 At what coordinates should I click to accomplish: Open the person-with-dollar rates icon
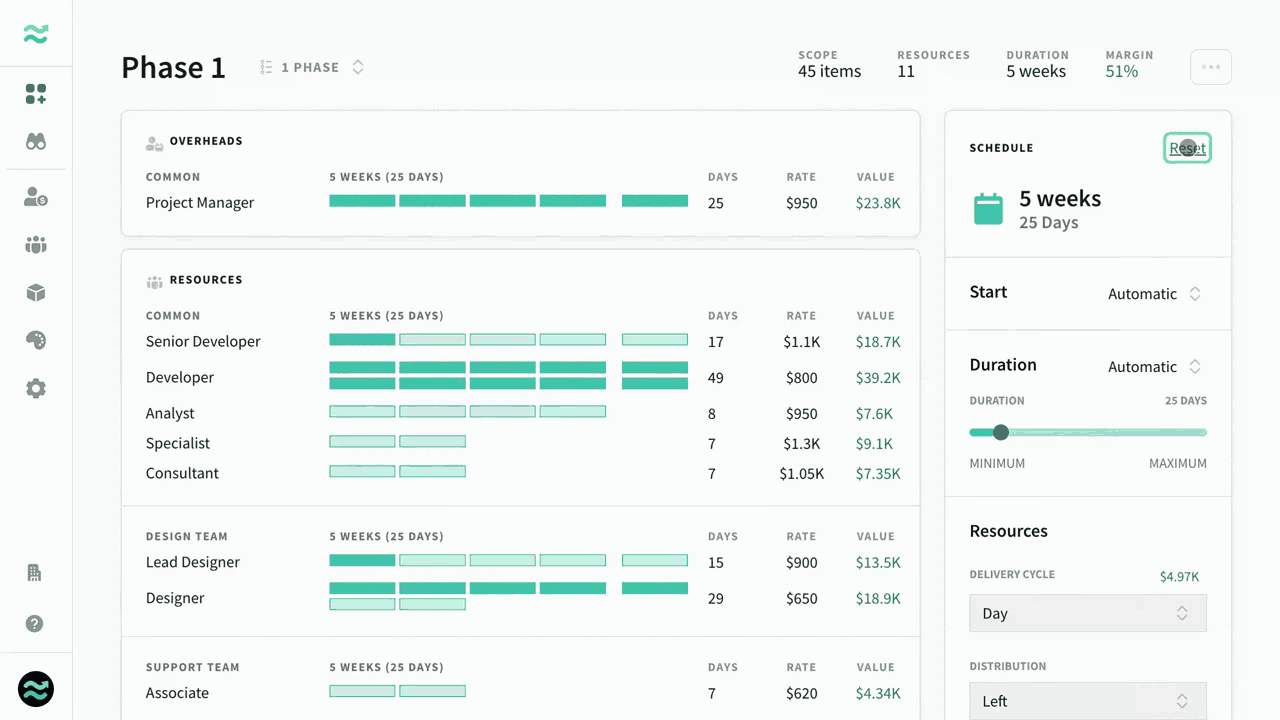coord(36,197)
